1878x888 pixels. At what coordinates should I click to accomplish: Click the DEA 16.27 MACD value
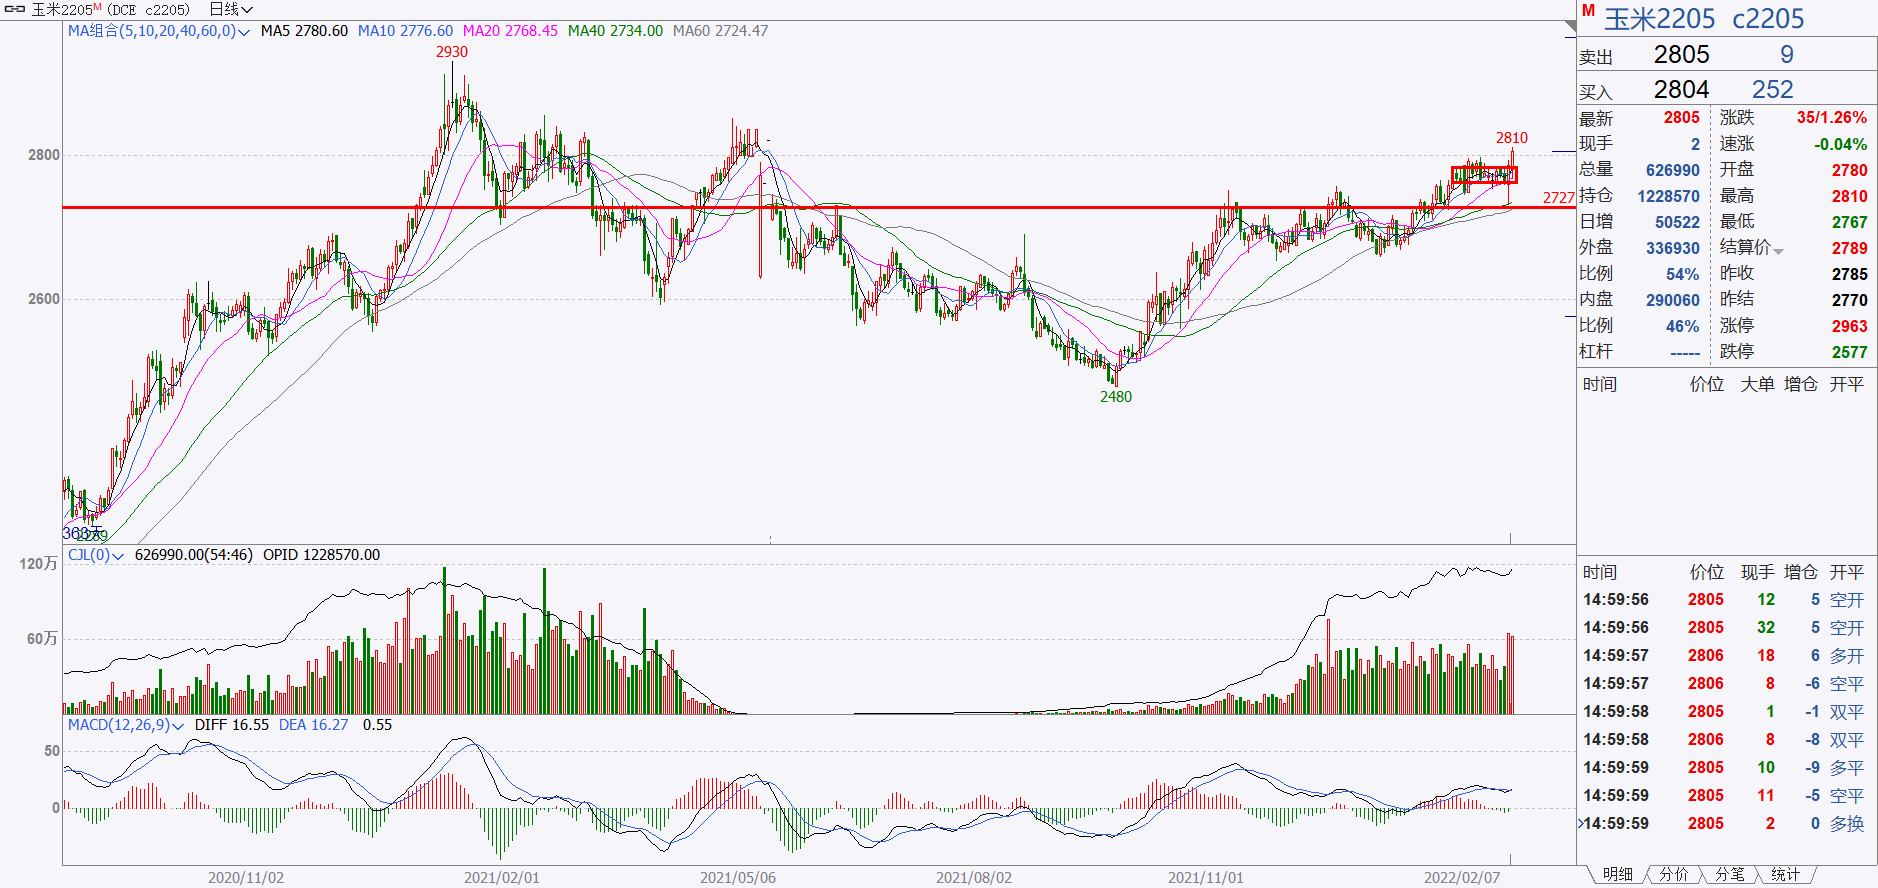(x=313, y=725)
